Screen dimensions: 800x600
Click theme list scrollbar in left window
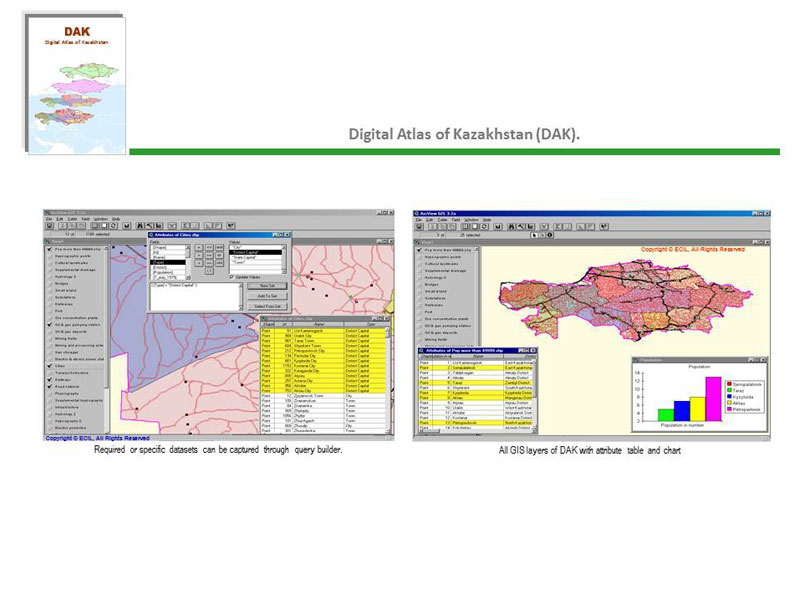pyautogui.click(x=106, y=339)
